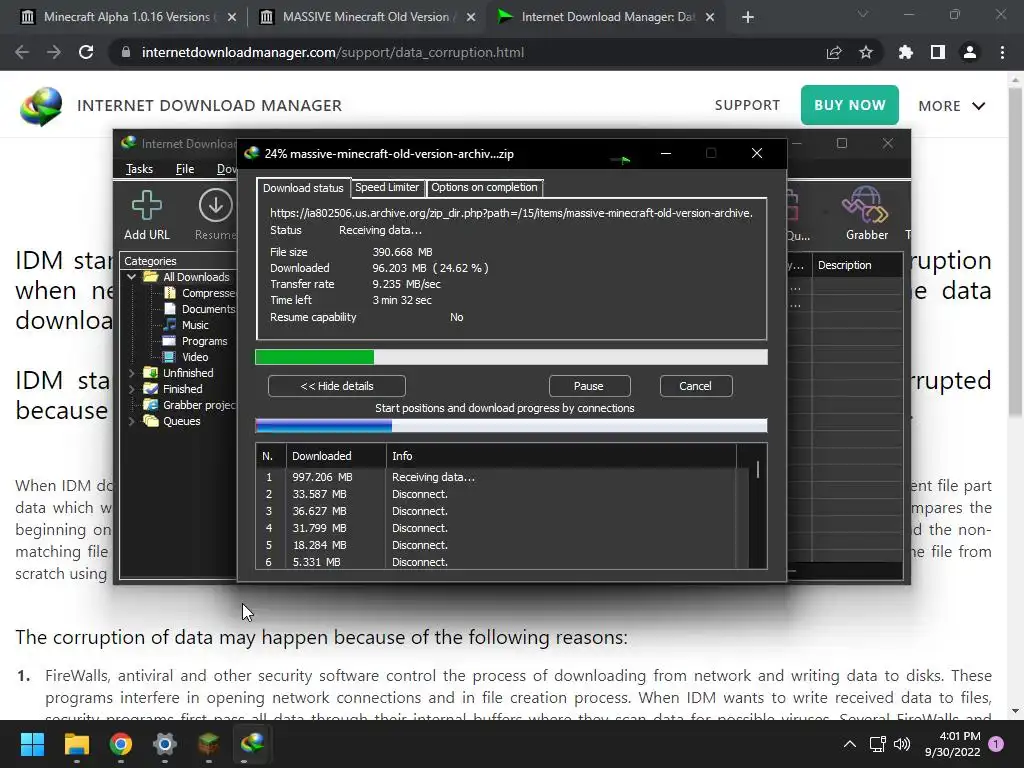The width and height of the screenshot is (1024, 768).
Task: Expand the MORE dropdown on the website
Action: click(952, 106)
